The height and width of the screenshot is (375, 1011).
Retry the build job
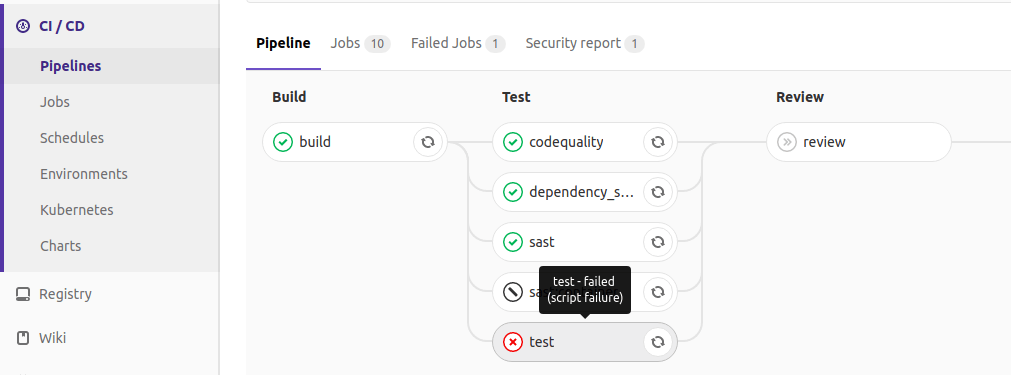click(x=427, y=142)
